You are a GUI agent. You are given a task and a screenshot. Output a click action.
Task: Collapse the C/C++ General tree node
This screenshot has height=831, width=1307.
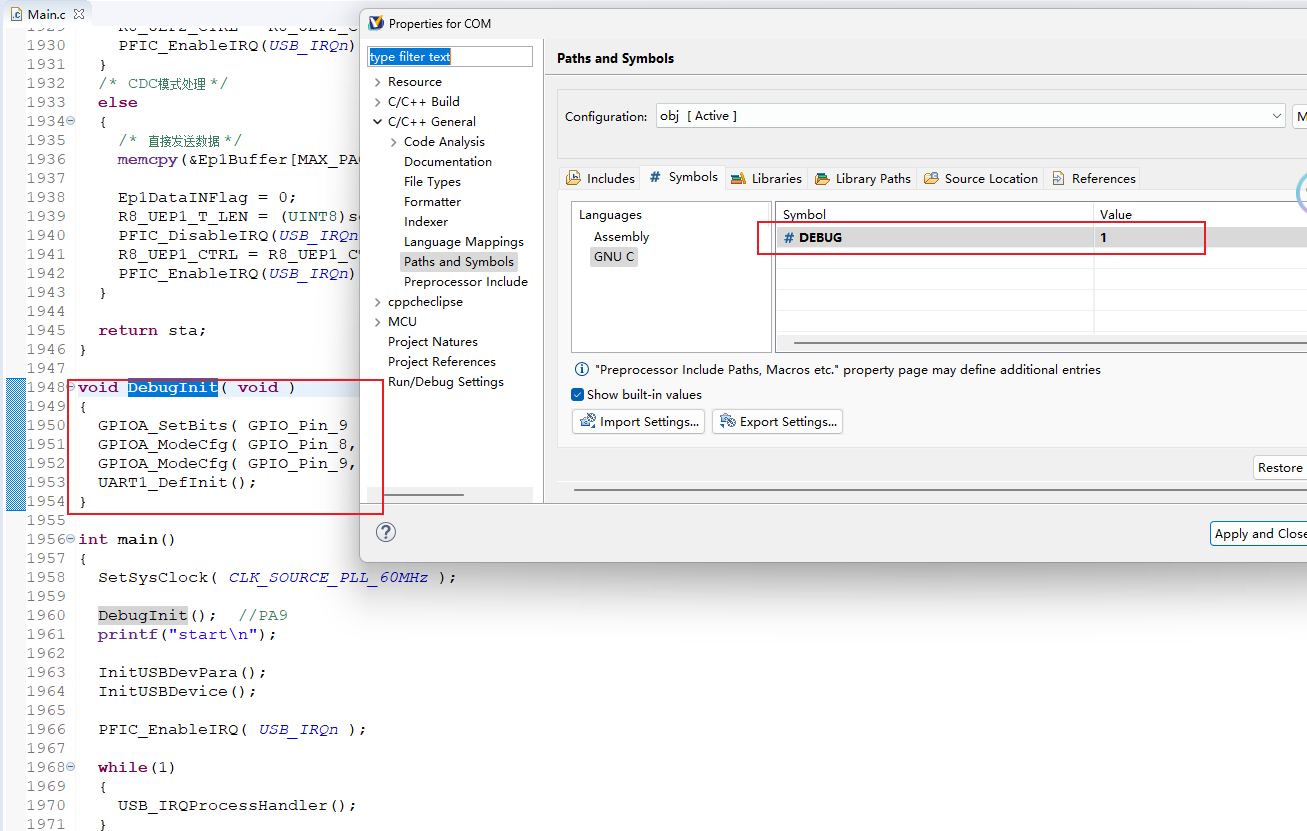tap(377, 122)
